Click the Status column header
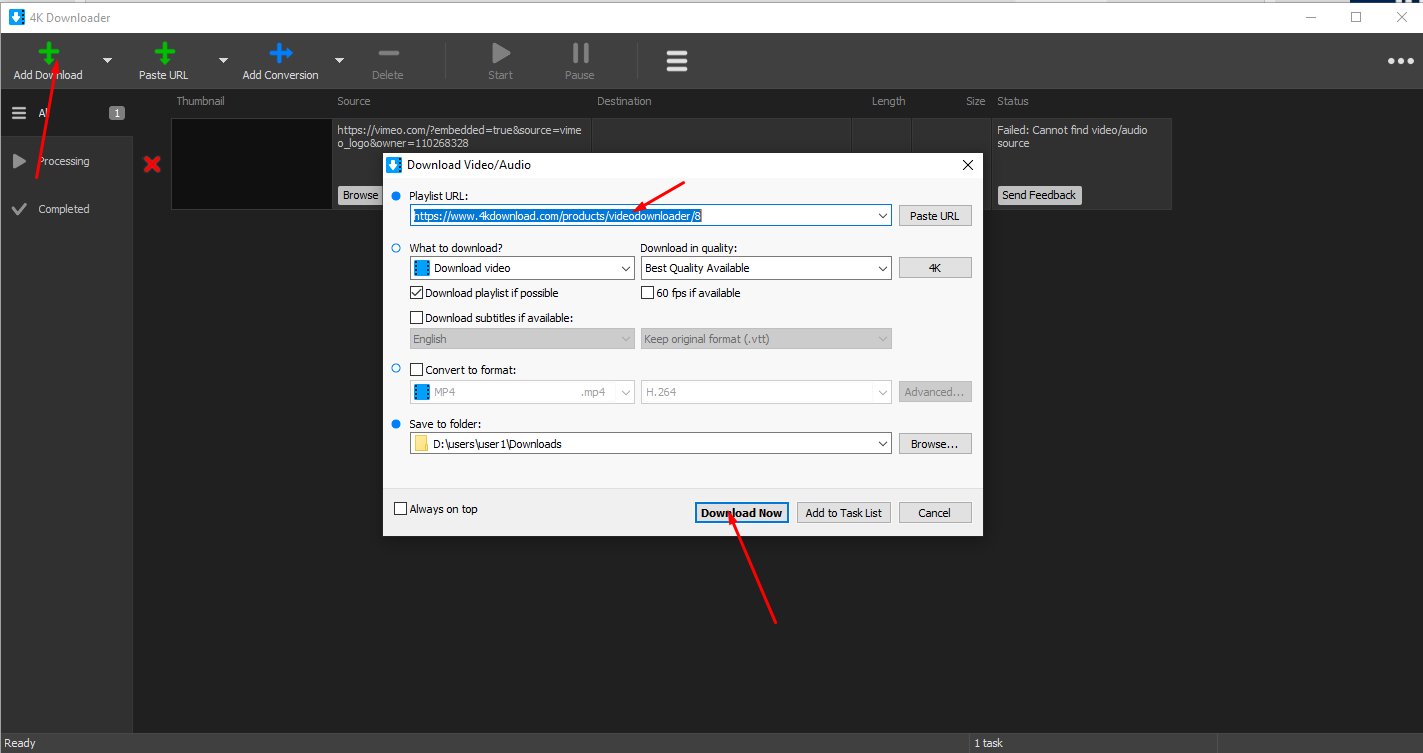 click(x=1013, y=101)
